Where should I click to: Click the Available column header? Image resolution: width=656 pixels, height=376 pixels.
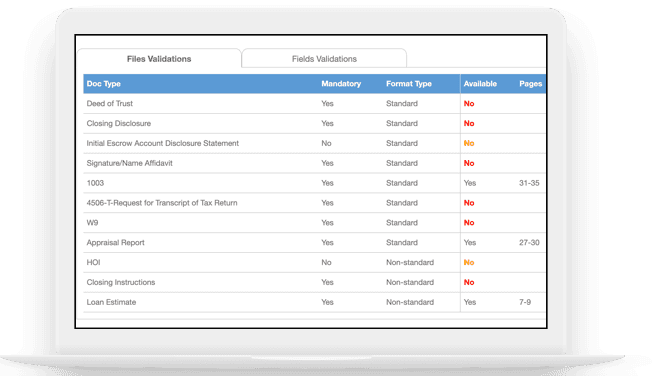pyautogui.click(x=480, y=84)
